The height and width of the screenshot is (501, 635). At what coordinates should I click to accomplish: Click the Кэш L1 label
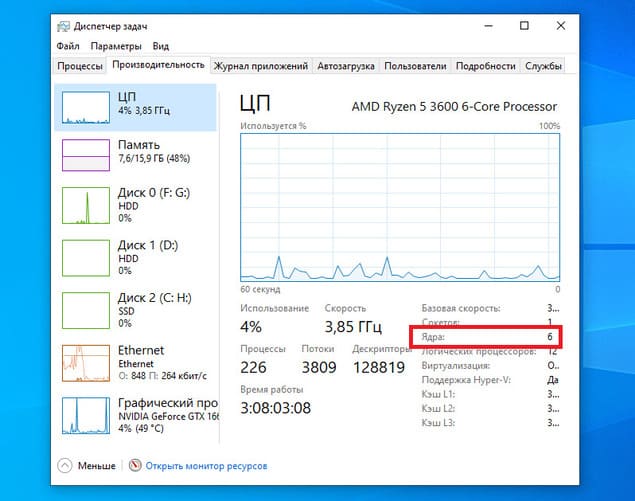[438, 394]
